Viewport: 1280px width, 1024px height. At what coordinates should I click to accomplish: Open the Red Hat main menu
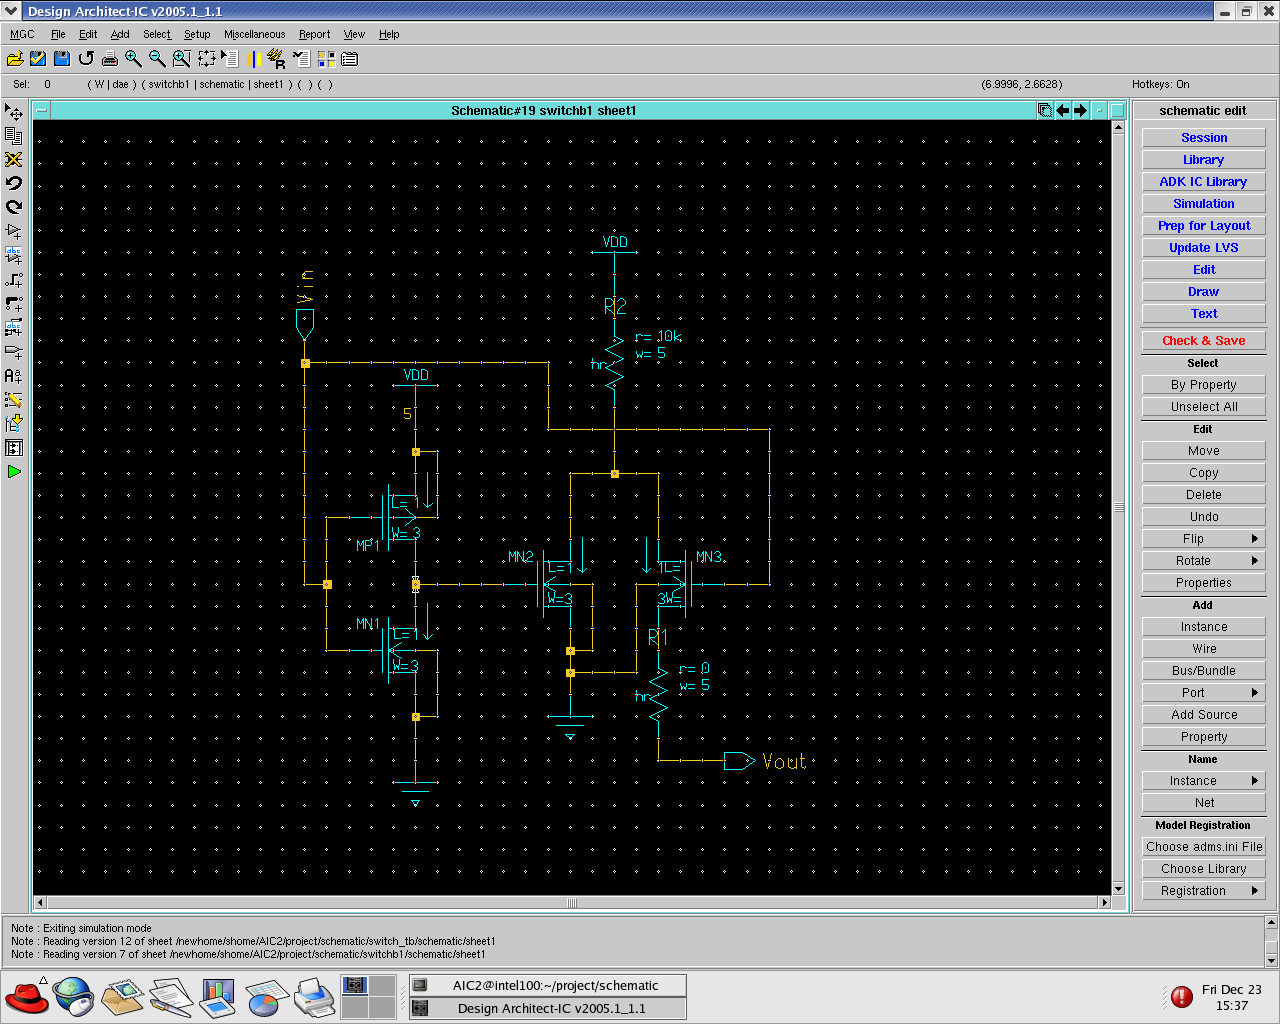(x=27, y=997)
